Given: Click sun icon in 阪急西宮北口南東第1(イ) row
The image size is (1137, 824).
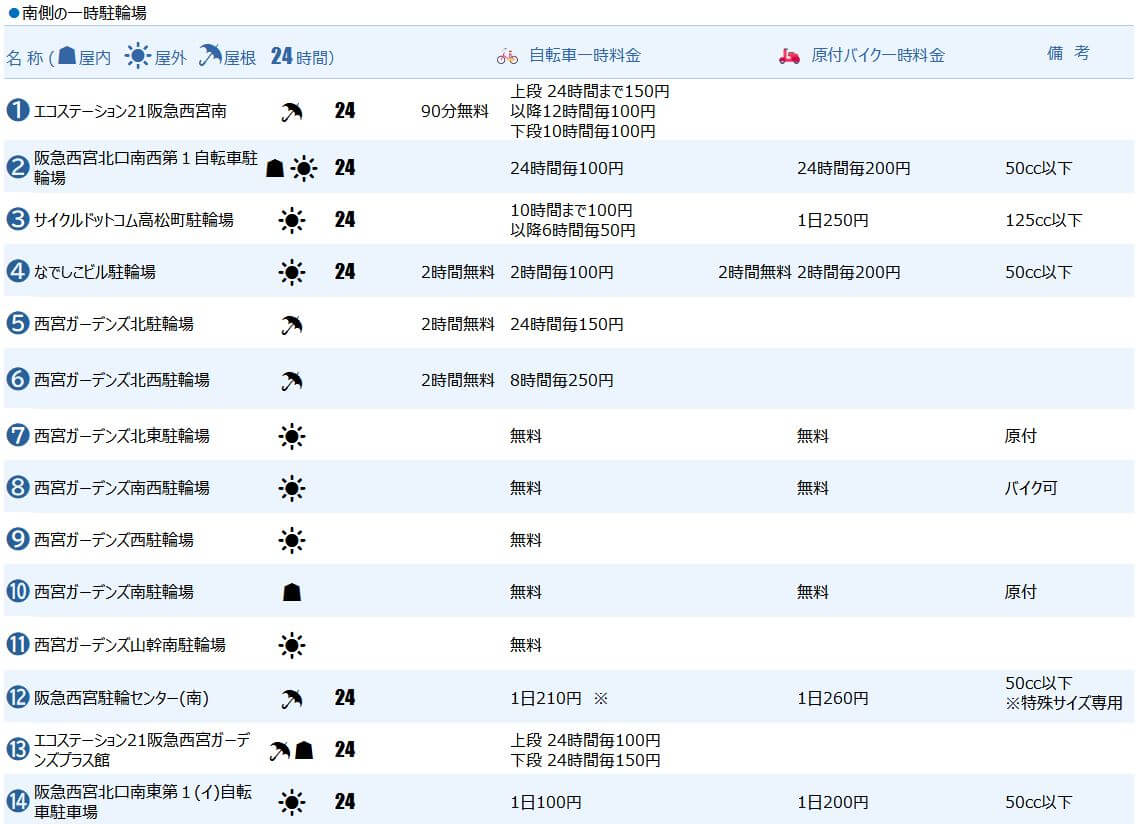Looking at the screenshot, I should [x=292, y=802].
